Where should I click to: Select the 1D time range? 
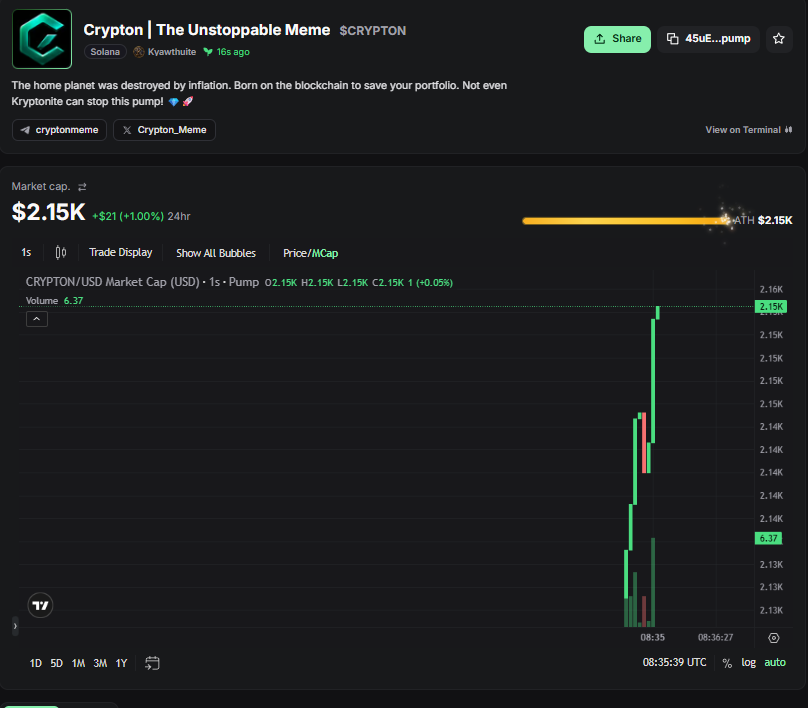[x=36, y=663]
